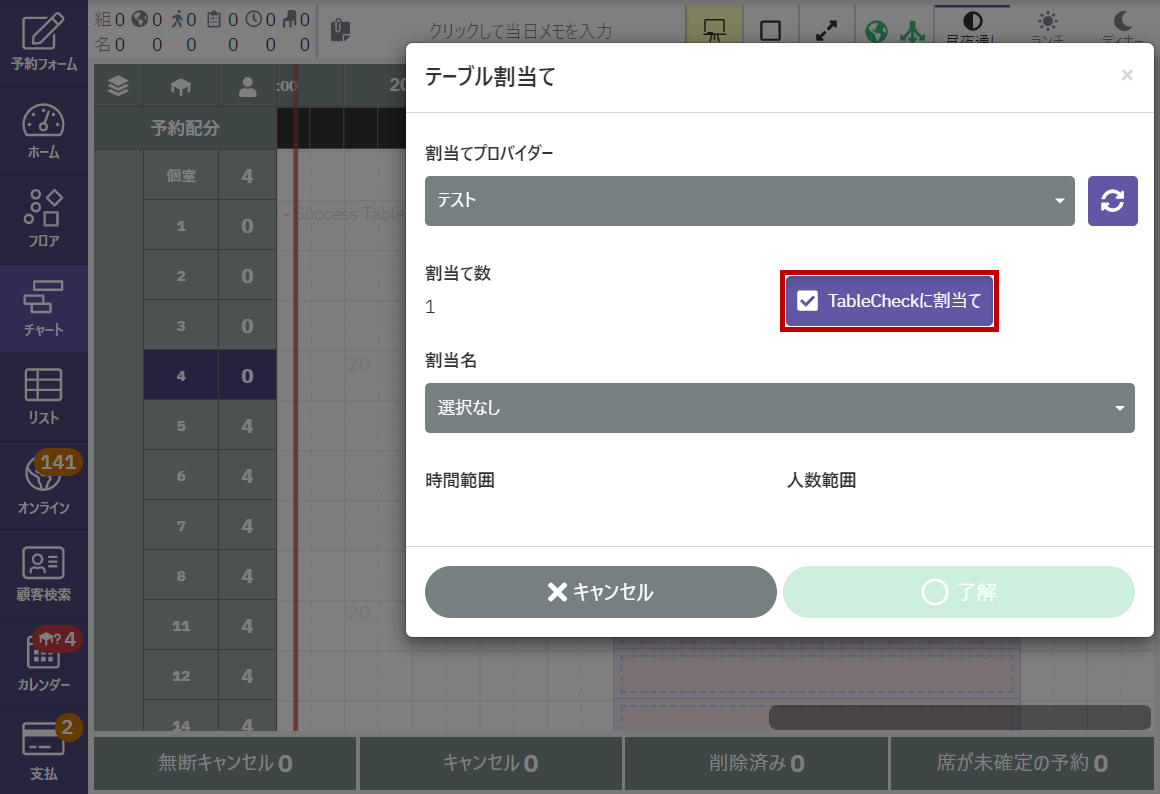Toggle the square view button in toolbar
This screenshot has width=1160, height=794.
(x=770, y=30)
